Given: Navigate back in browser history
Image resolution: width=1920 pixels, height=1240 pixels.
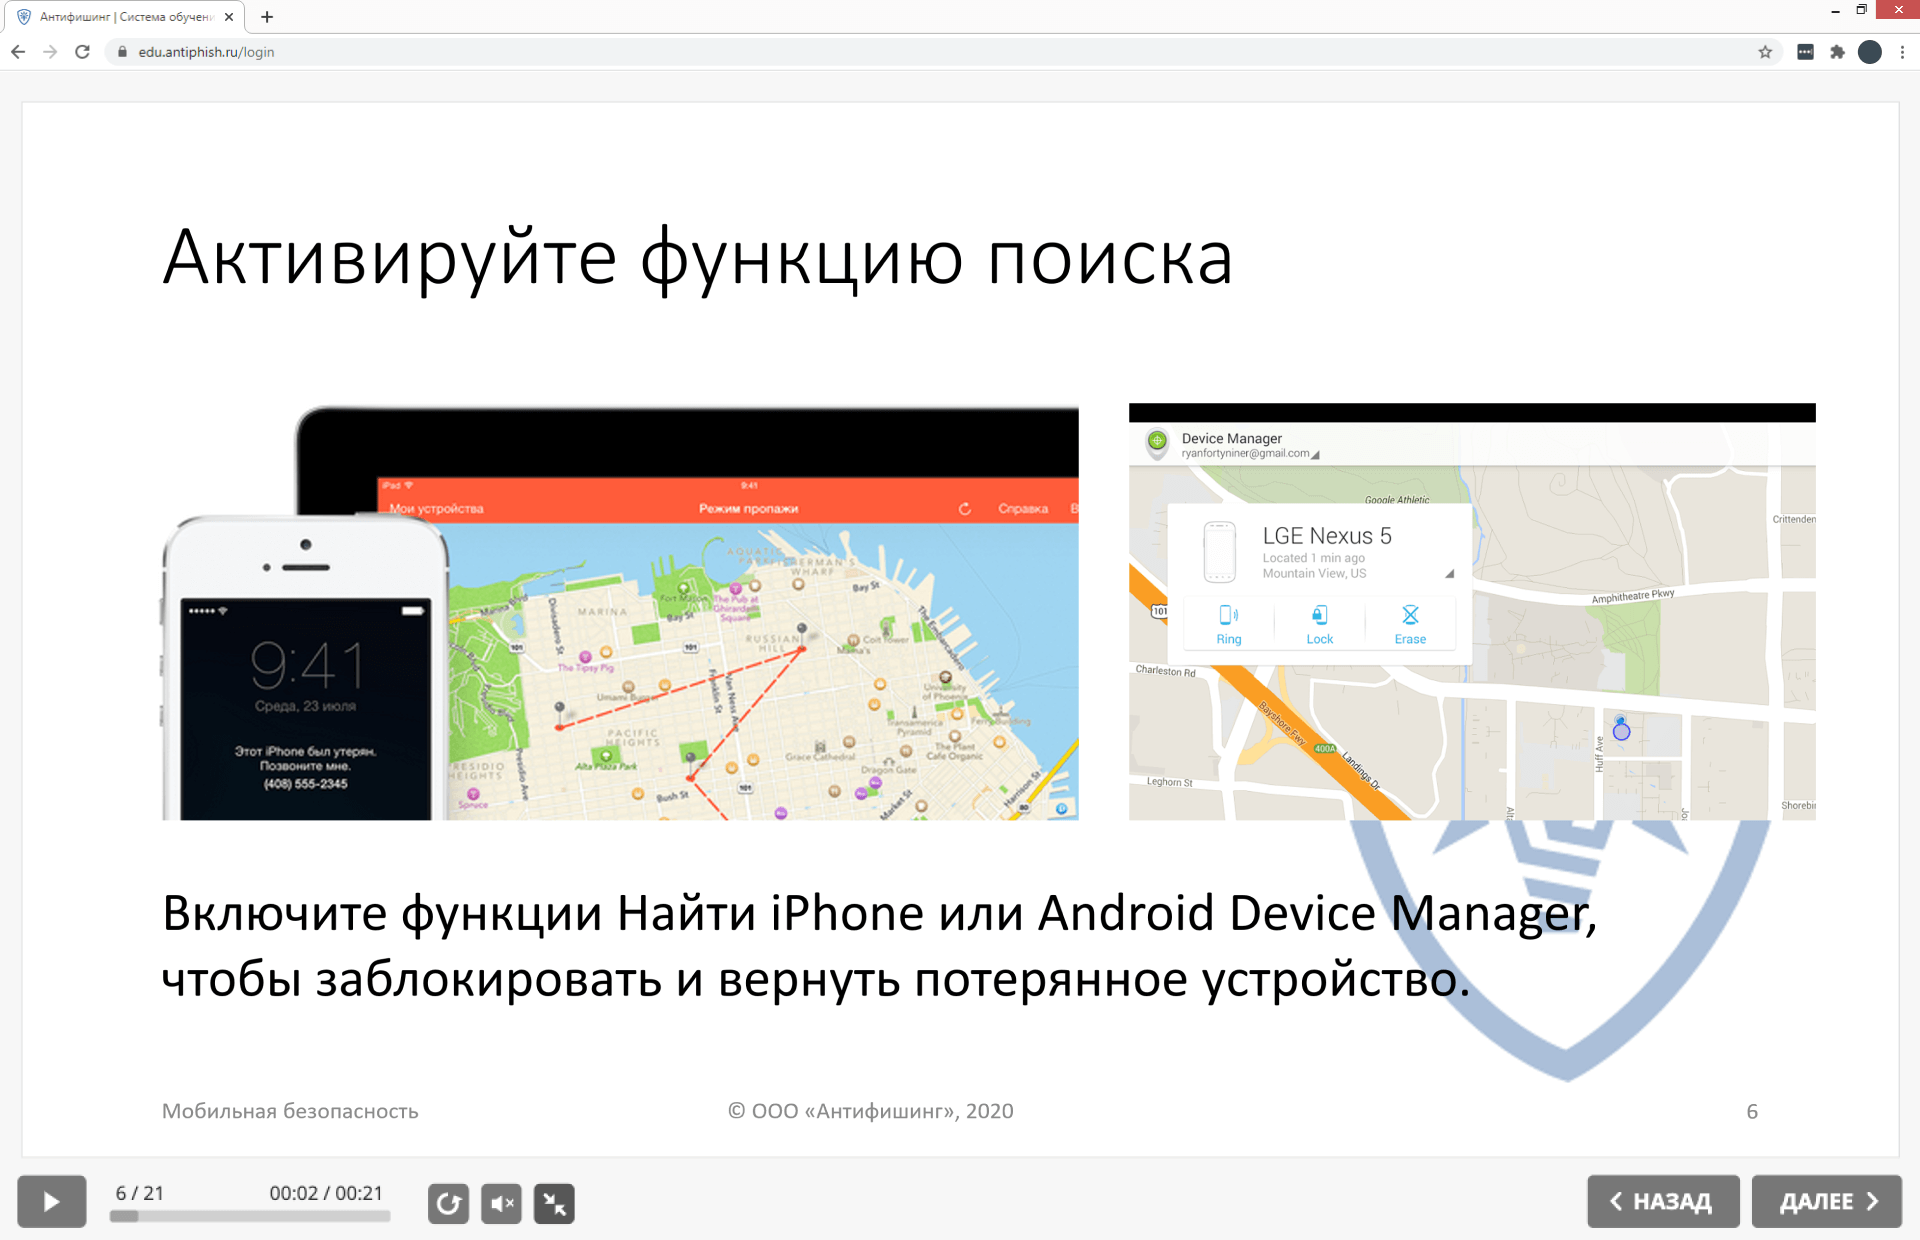Looking at the screenshot, I should 18,52.
